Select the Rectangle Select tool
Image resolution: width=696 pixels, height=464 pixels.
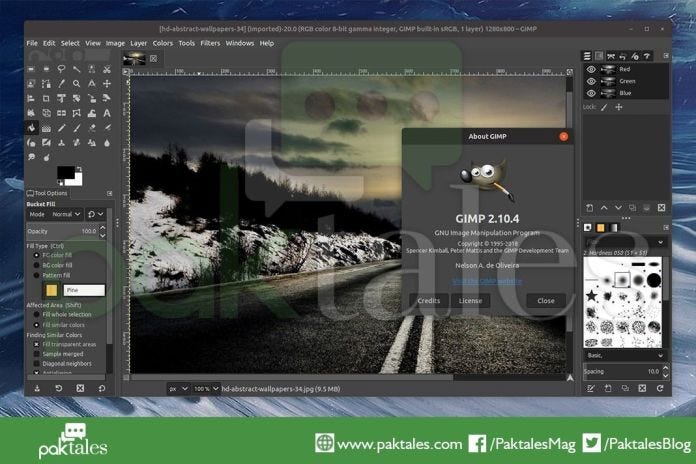[x=31, y=69]
